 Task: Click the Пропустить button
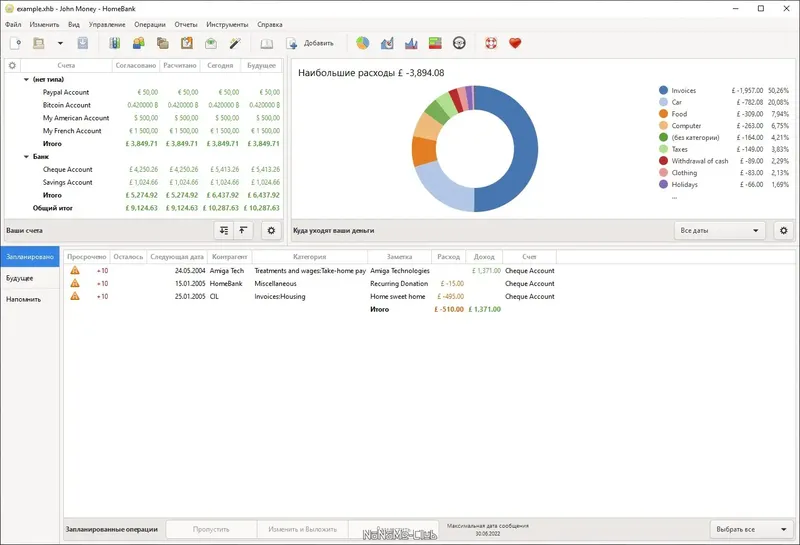tap(211, 529)
